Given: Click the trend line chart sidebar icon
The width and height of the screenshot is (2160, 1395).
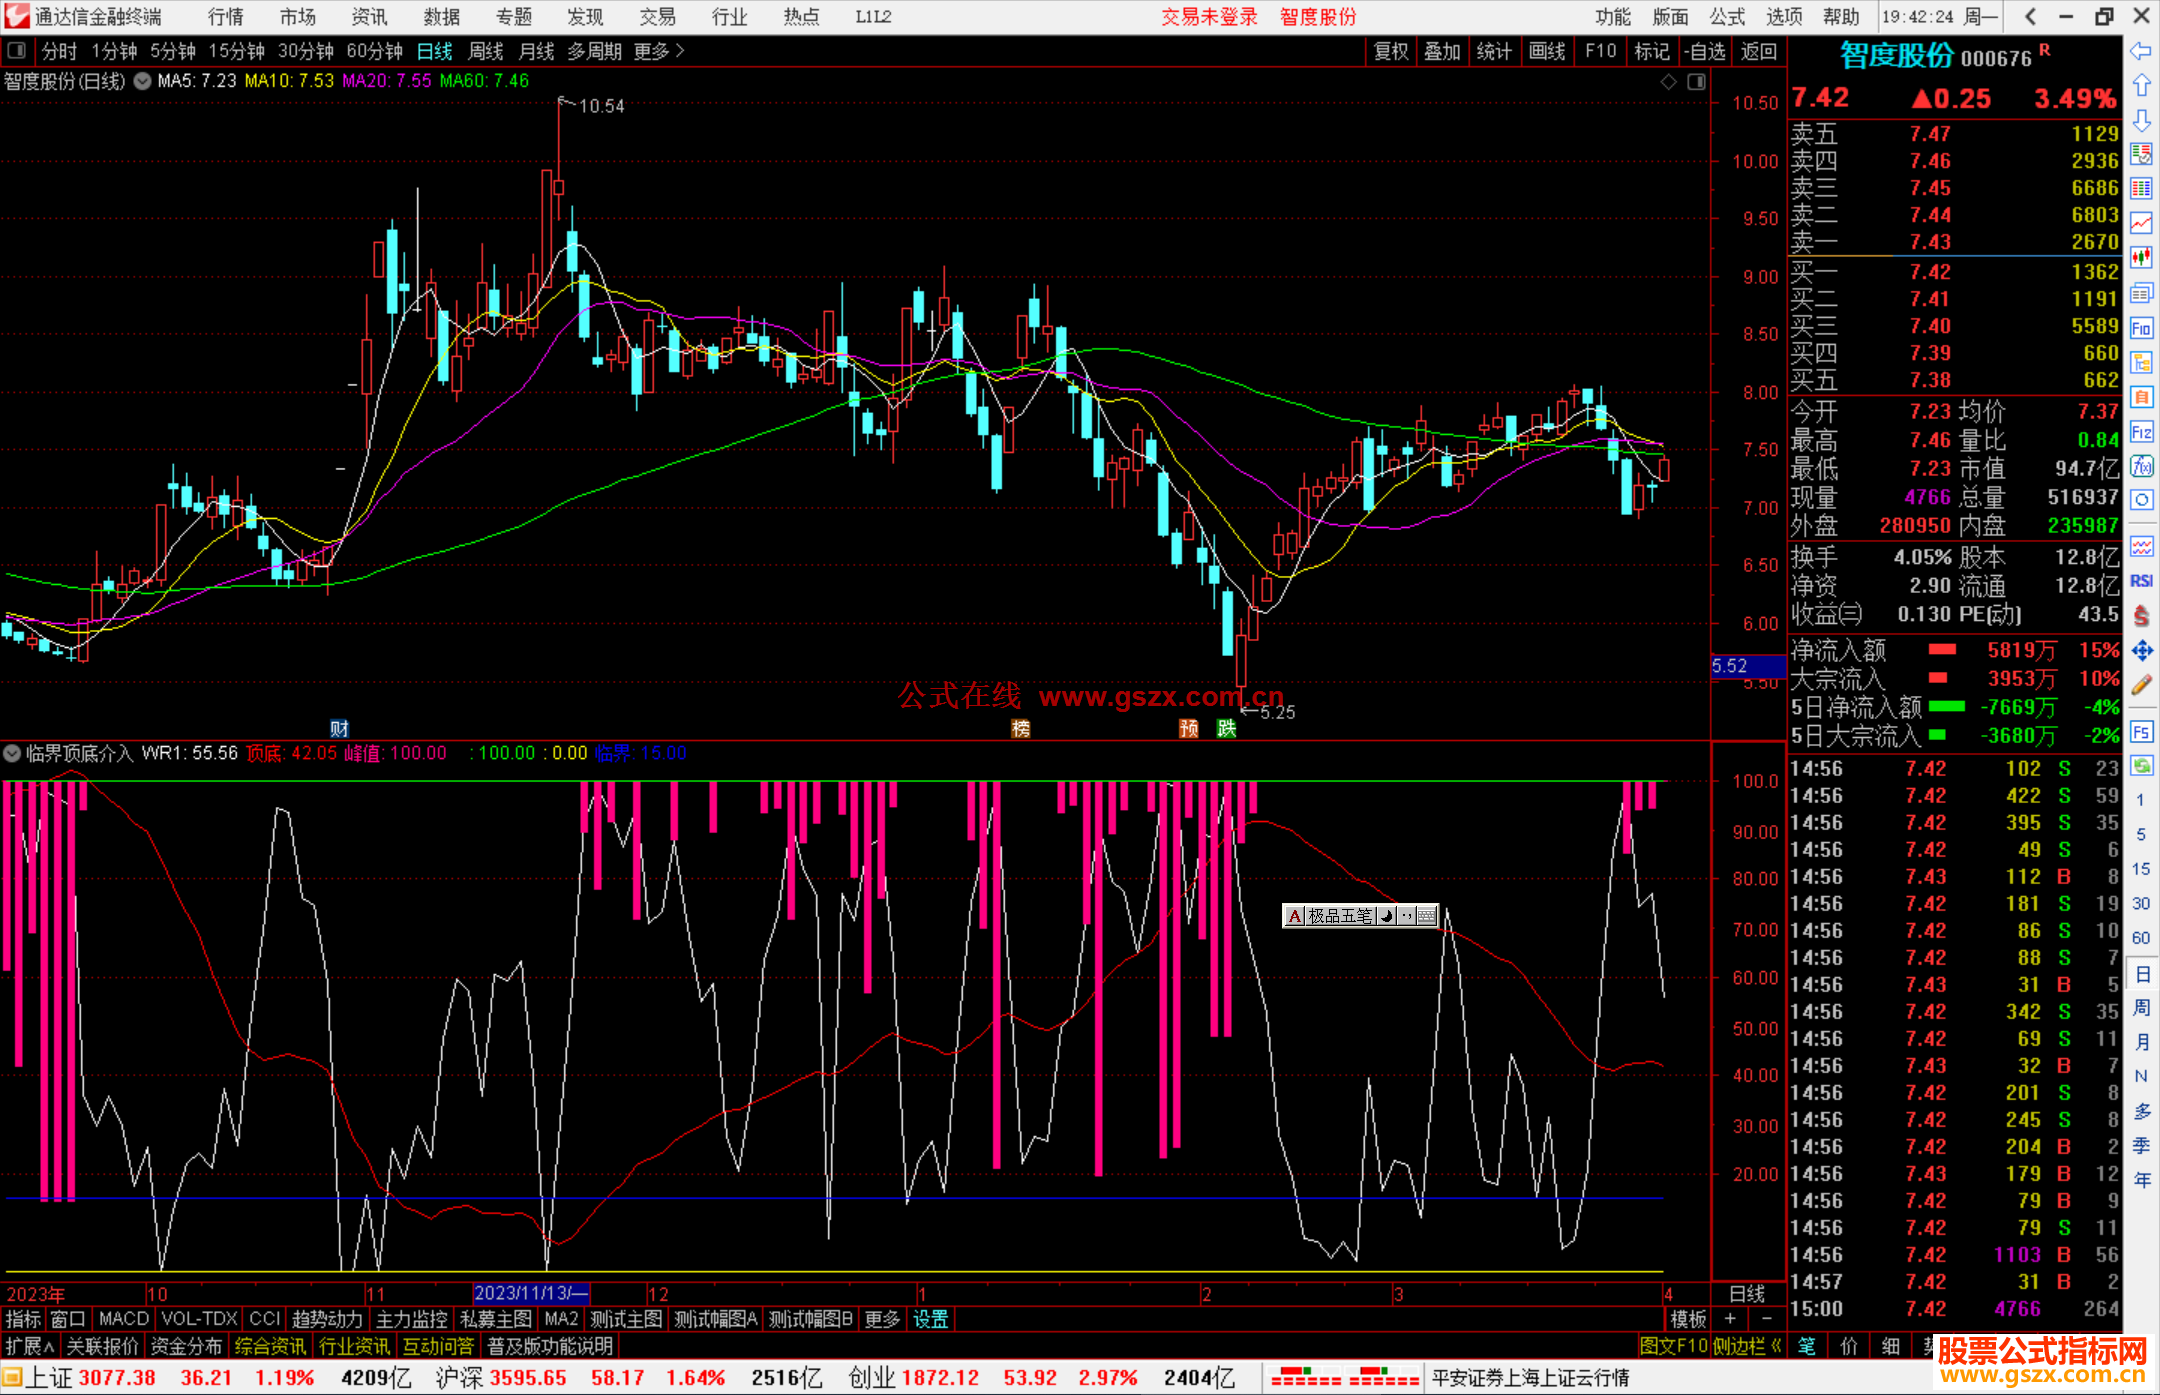Looking at the screenshot, I should 2141,223.
